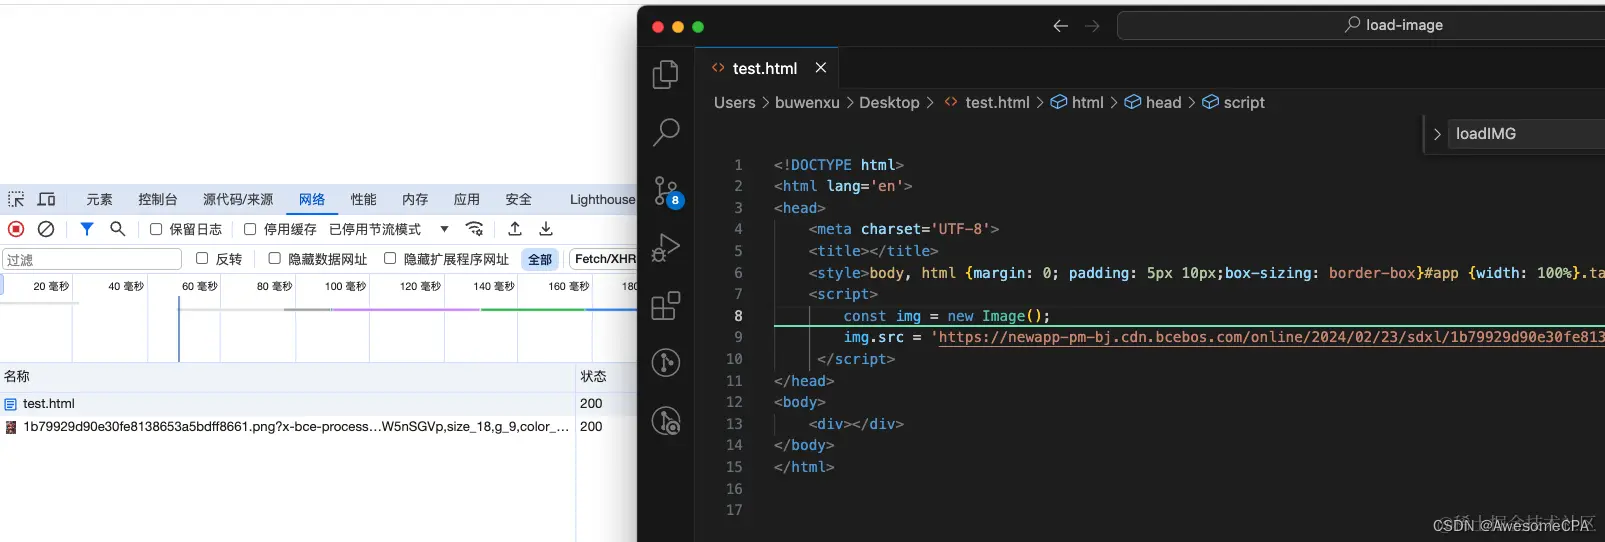Click the DevTools inspect element picker icon
The image size is (1605, 542).
[16, 199]
